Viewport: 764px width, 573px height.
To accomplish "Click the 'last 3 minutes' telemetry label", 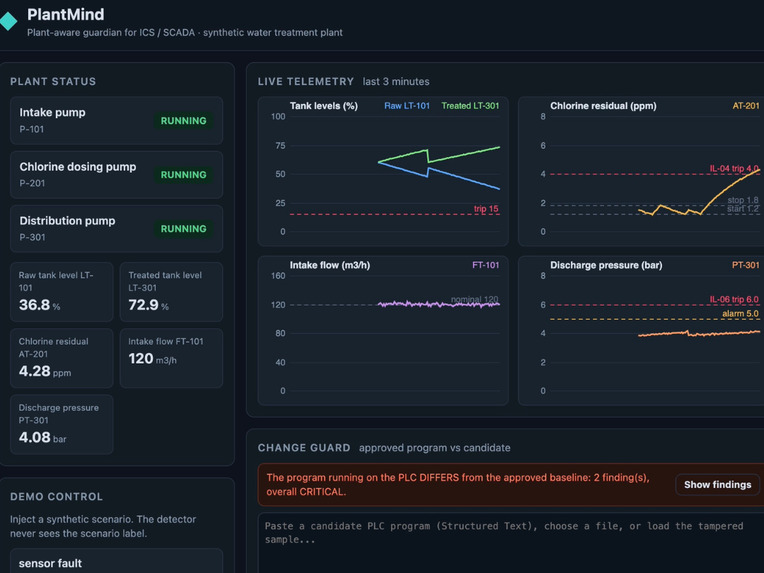I will coord(396,82).
